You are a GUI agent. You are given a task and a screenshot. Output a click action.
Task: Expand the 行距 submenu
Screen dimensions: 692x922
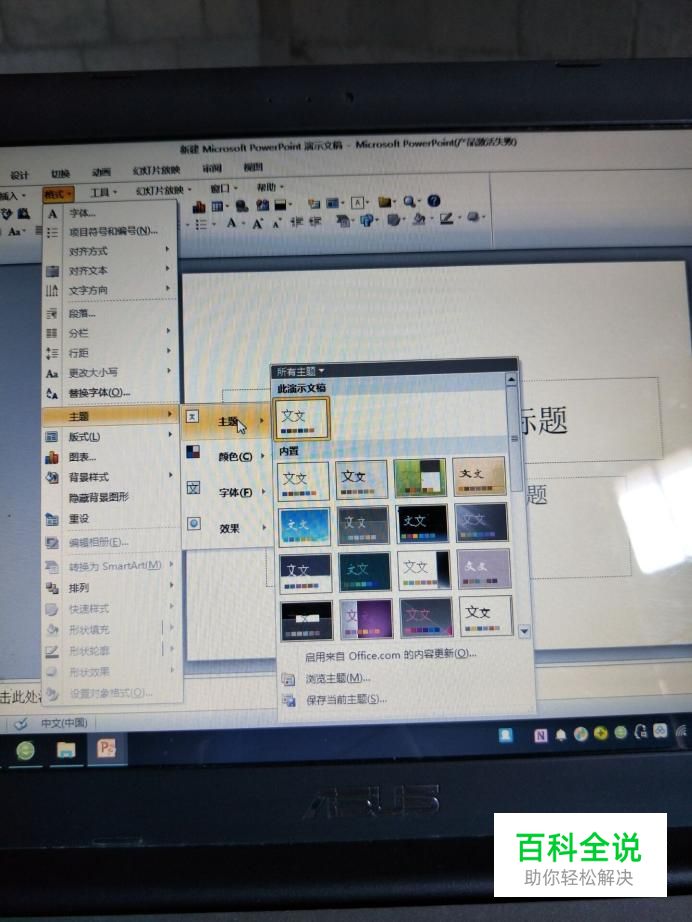click(x=110, y=353)
